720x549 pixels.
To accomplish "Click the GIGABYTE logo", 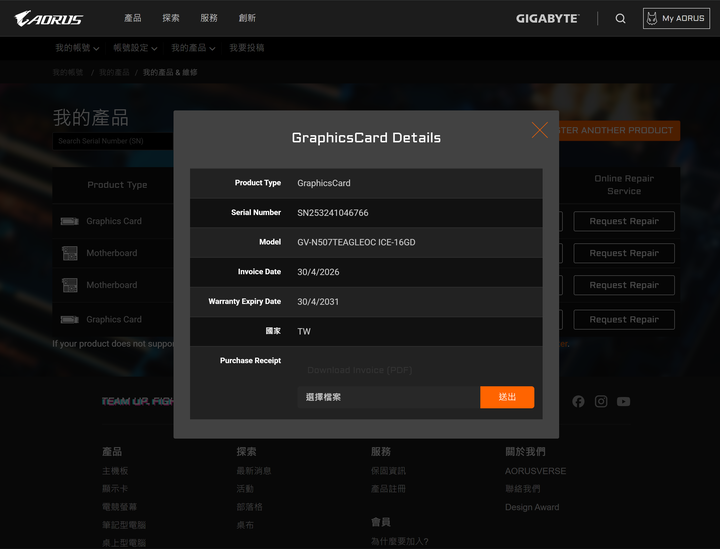I will pyautogui.click(x=547, y=18).
